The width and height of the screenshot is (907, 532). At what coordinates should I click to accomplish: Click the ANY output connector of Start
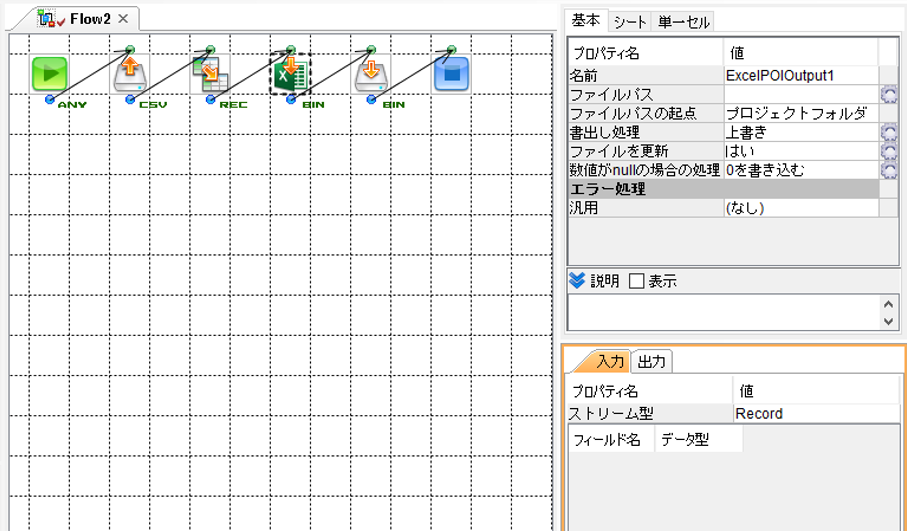[50, 100]
